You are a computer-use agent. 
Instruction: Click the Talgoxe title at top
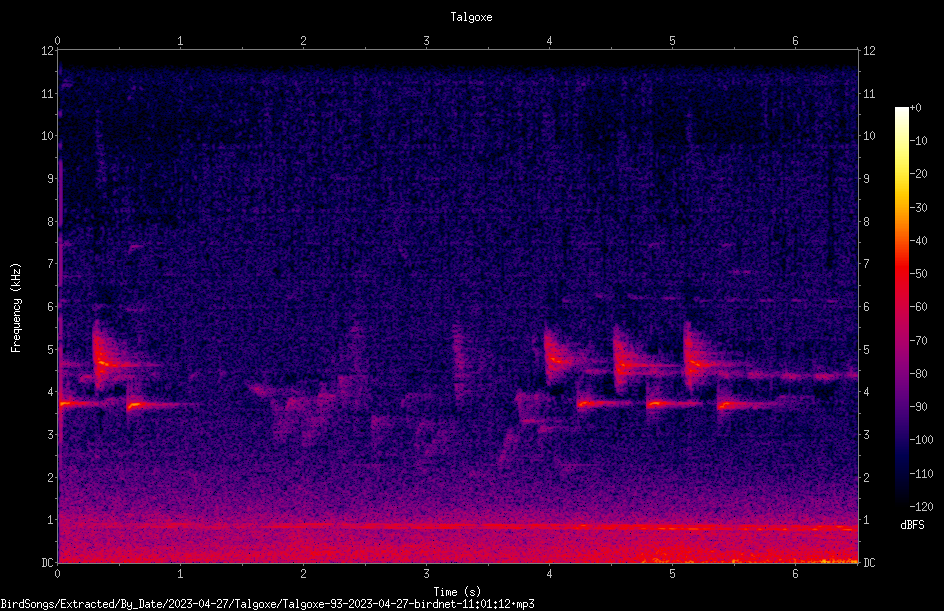pos(471,17)
